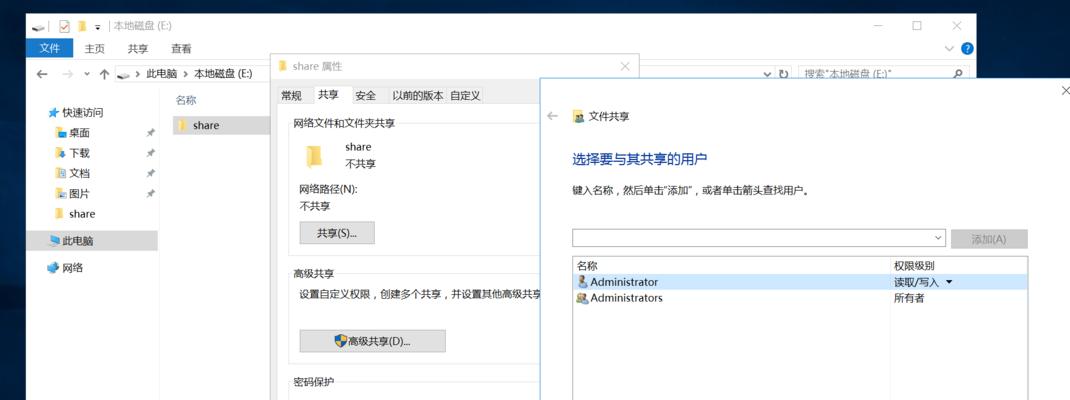Switch to 以前的版本 tab

coord(418,96)
